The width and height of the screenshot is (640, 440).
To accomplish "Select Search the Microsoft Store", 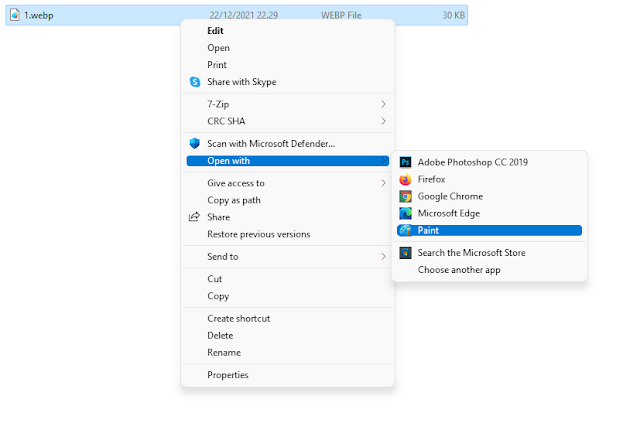I will (x=489, y=253).
